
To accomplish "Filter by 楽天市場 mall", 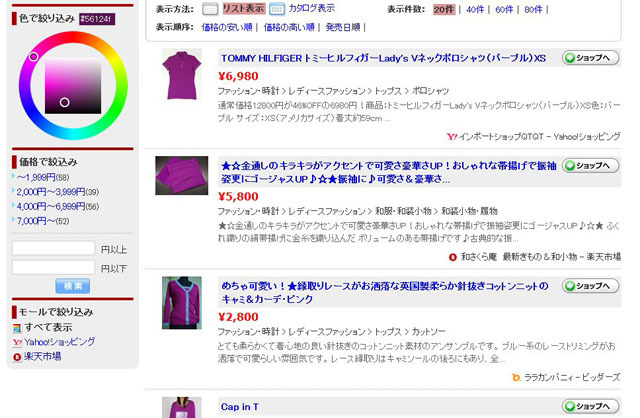I will pyautogui.click(x=42, y=357).
